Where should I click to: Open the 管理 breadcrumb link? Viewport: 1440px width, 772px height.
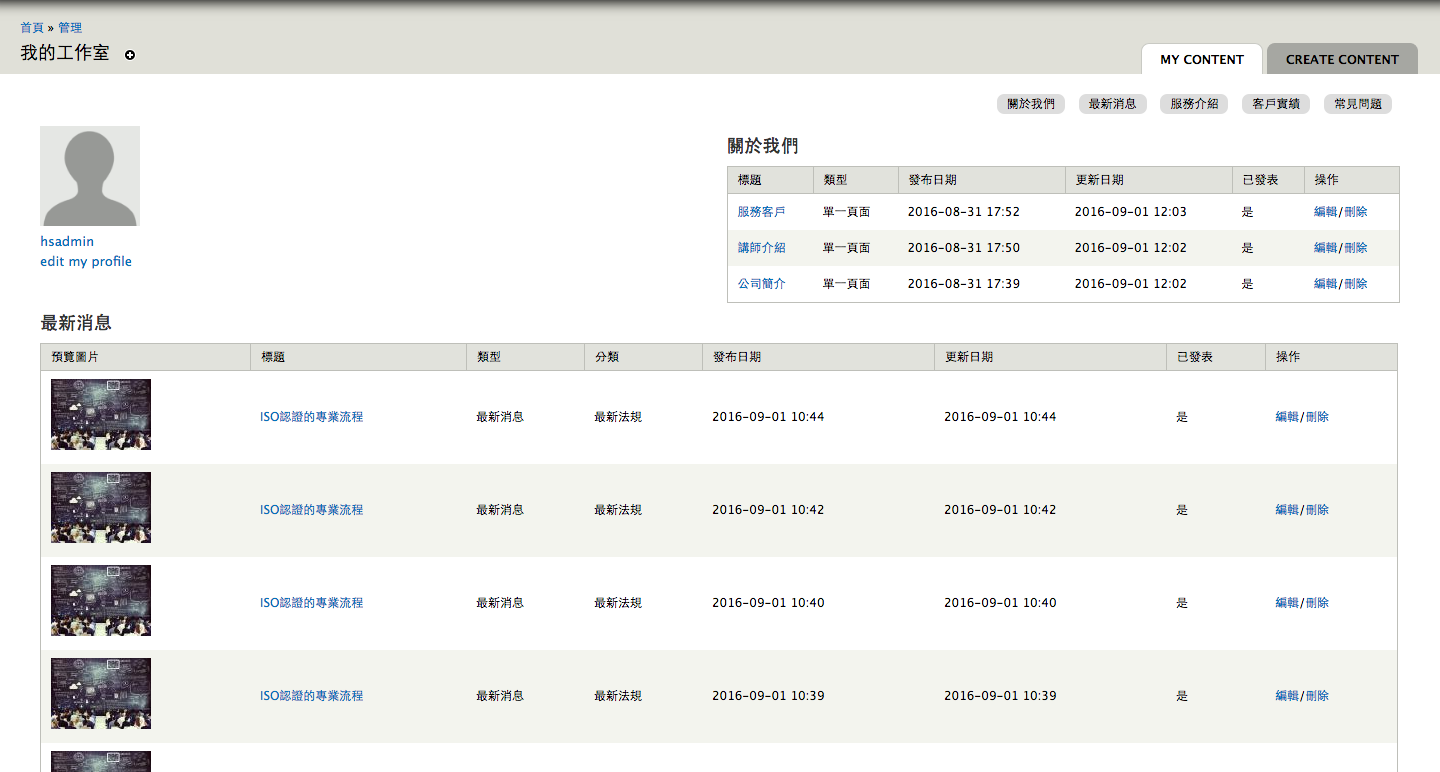click(70, 28)
